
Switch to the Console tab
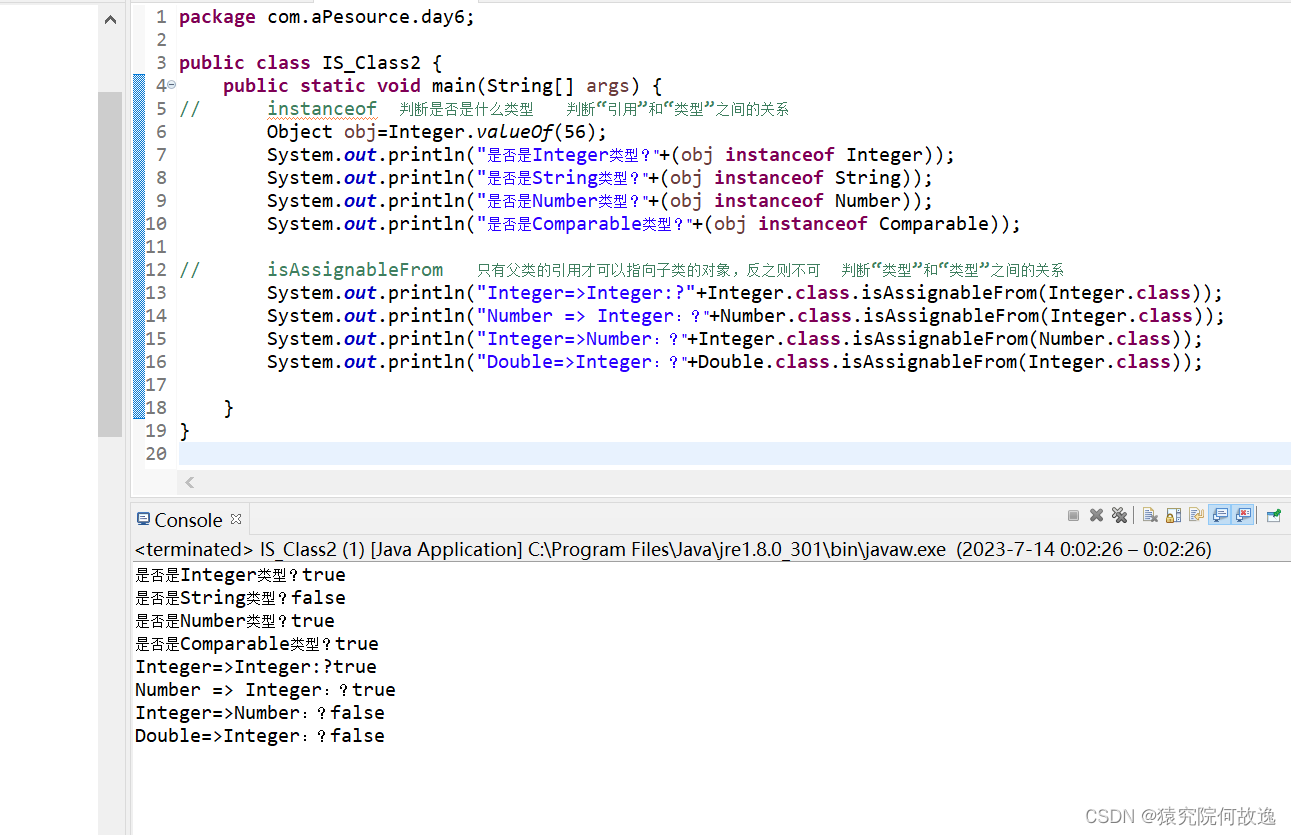(x=190, y=519)
